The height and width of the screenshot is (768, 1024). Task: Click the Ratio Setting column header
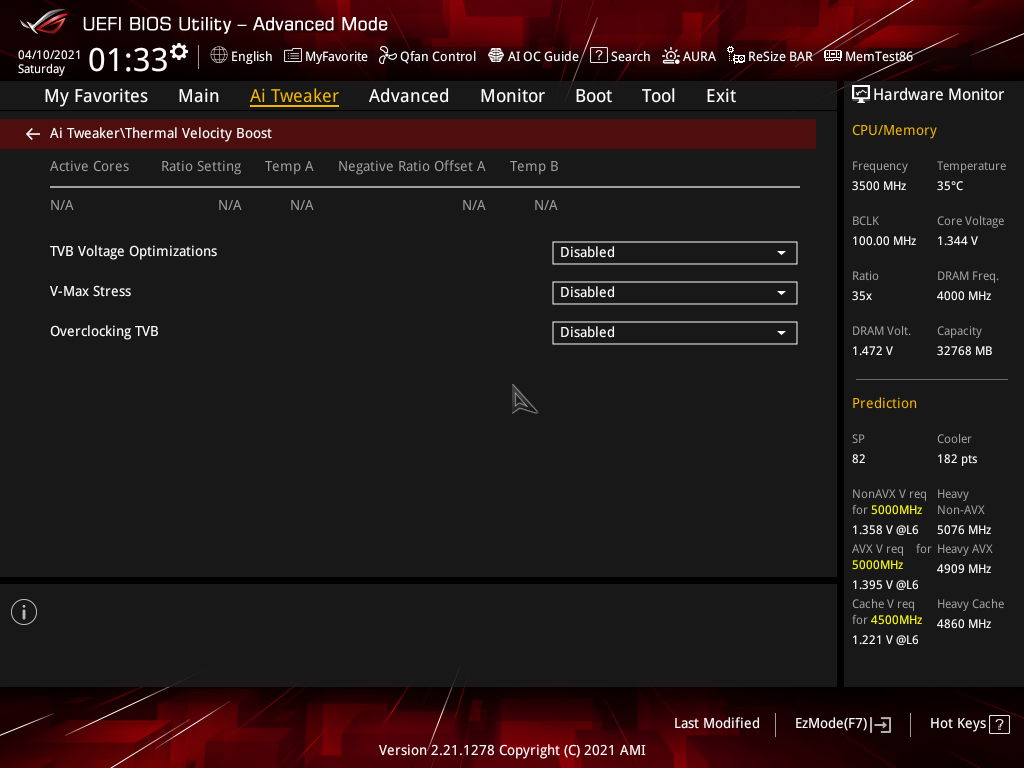coord(201,167)
